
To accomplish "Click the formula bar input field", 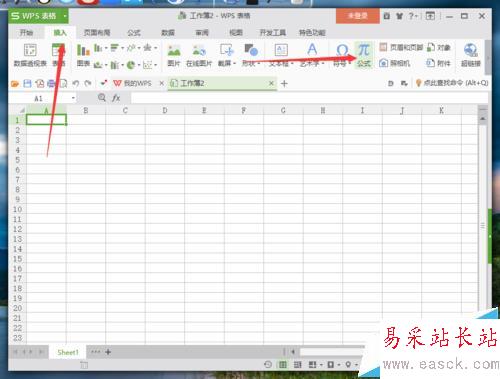I will (310, 98).
